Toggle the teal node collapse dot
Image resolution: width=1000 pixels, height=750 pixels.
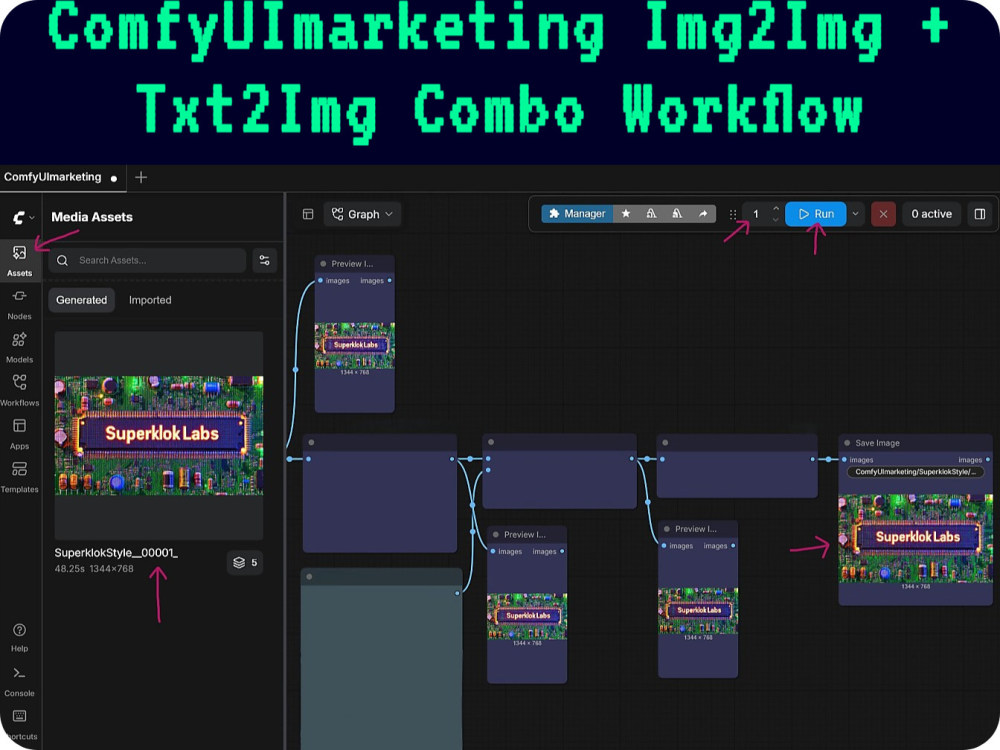[x=309, y=577]
